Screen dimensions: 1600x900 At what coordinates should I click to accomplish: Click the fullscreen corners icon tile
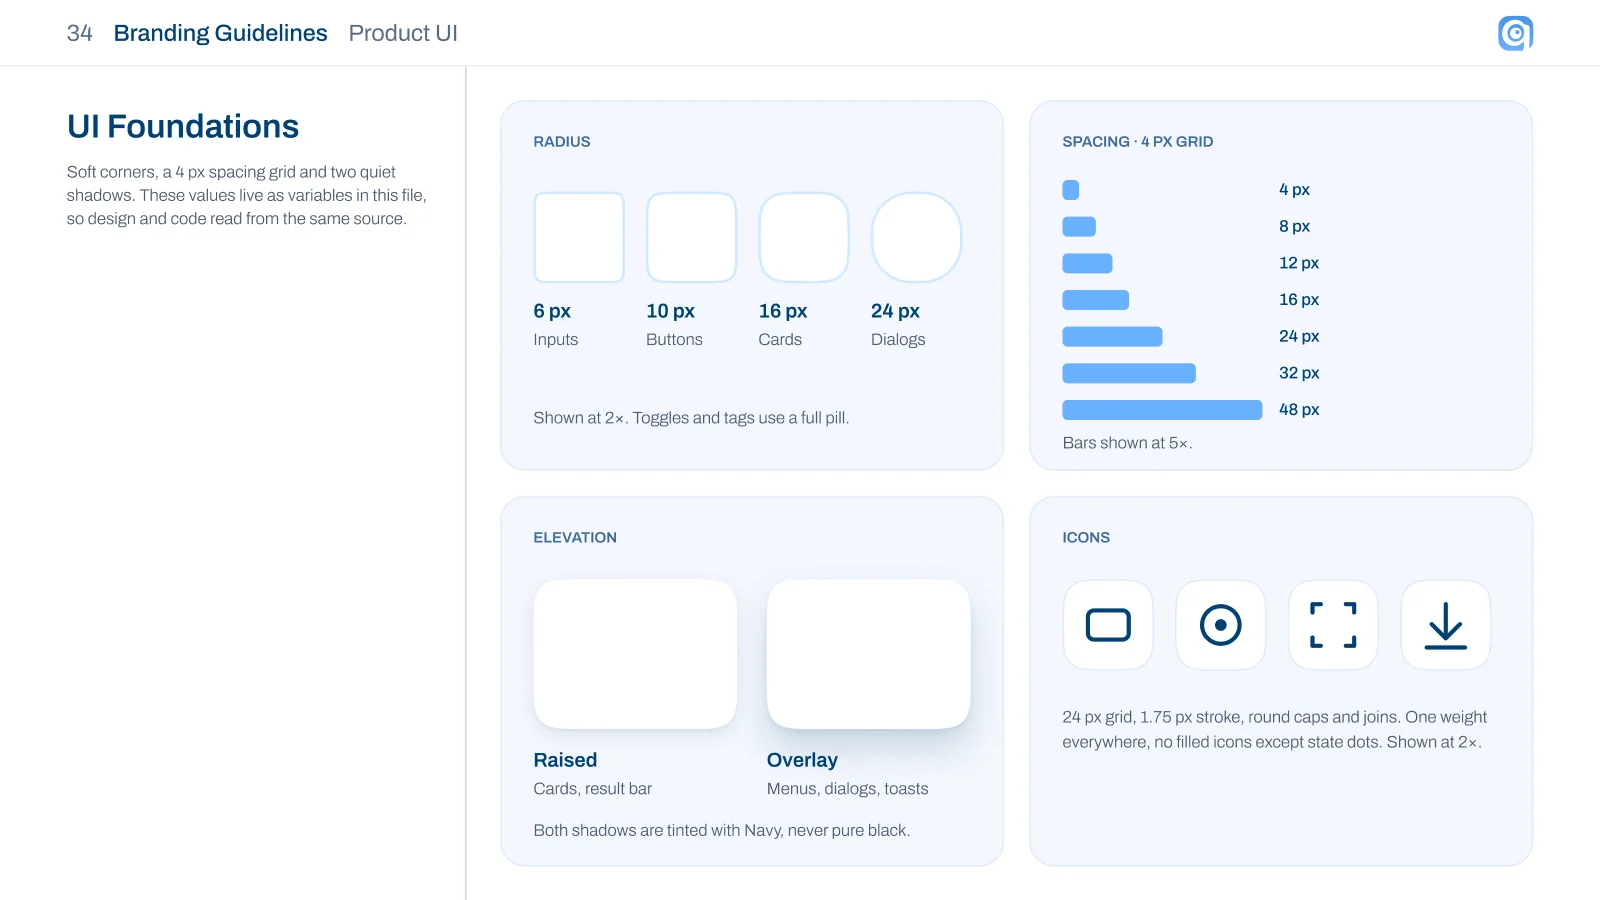click(1333, 625)
